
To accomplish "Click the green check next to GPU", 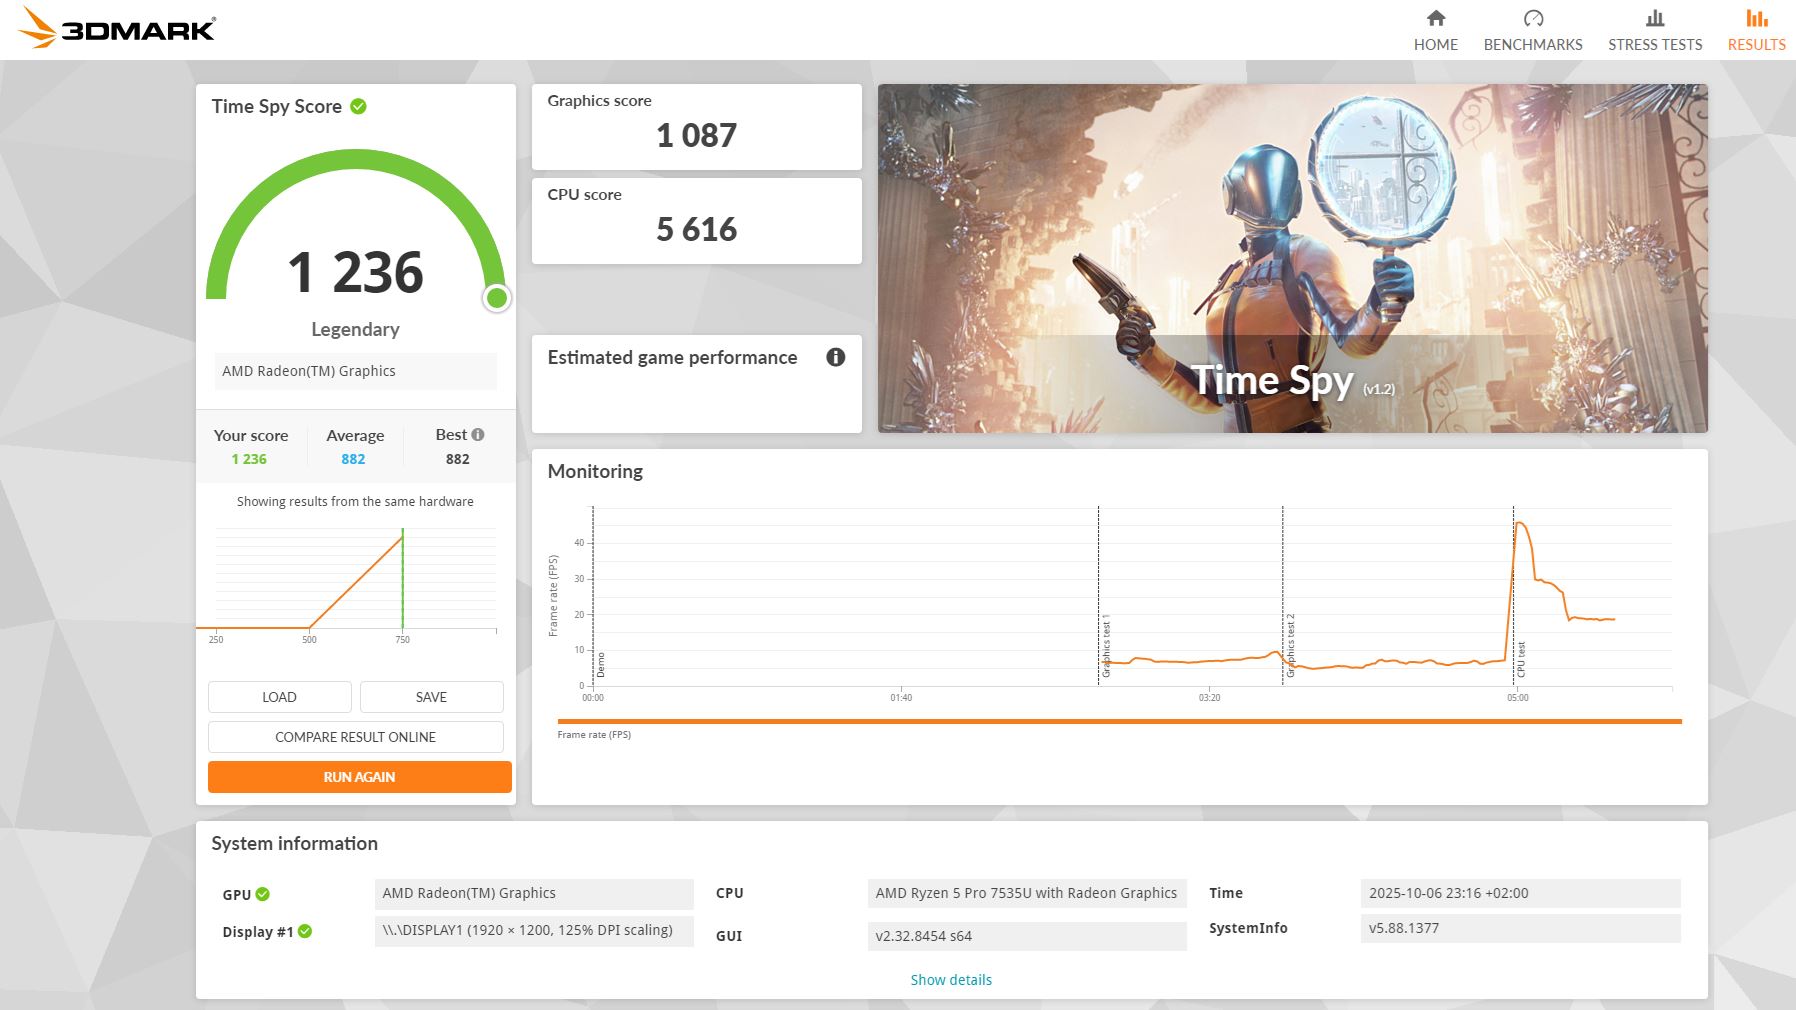I will click(263, 894).
